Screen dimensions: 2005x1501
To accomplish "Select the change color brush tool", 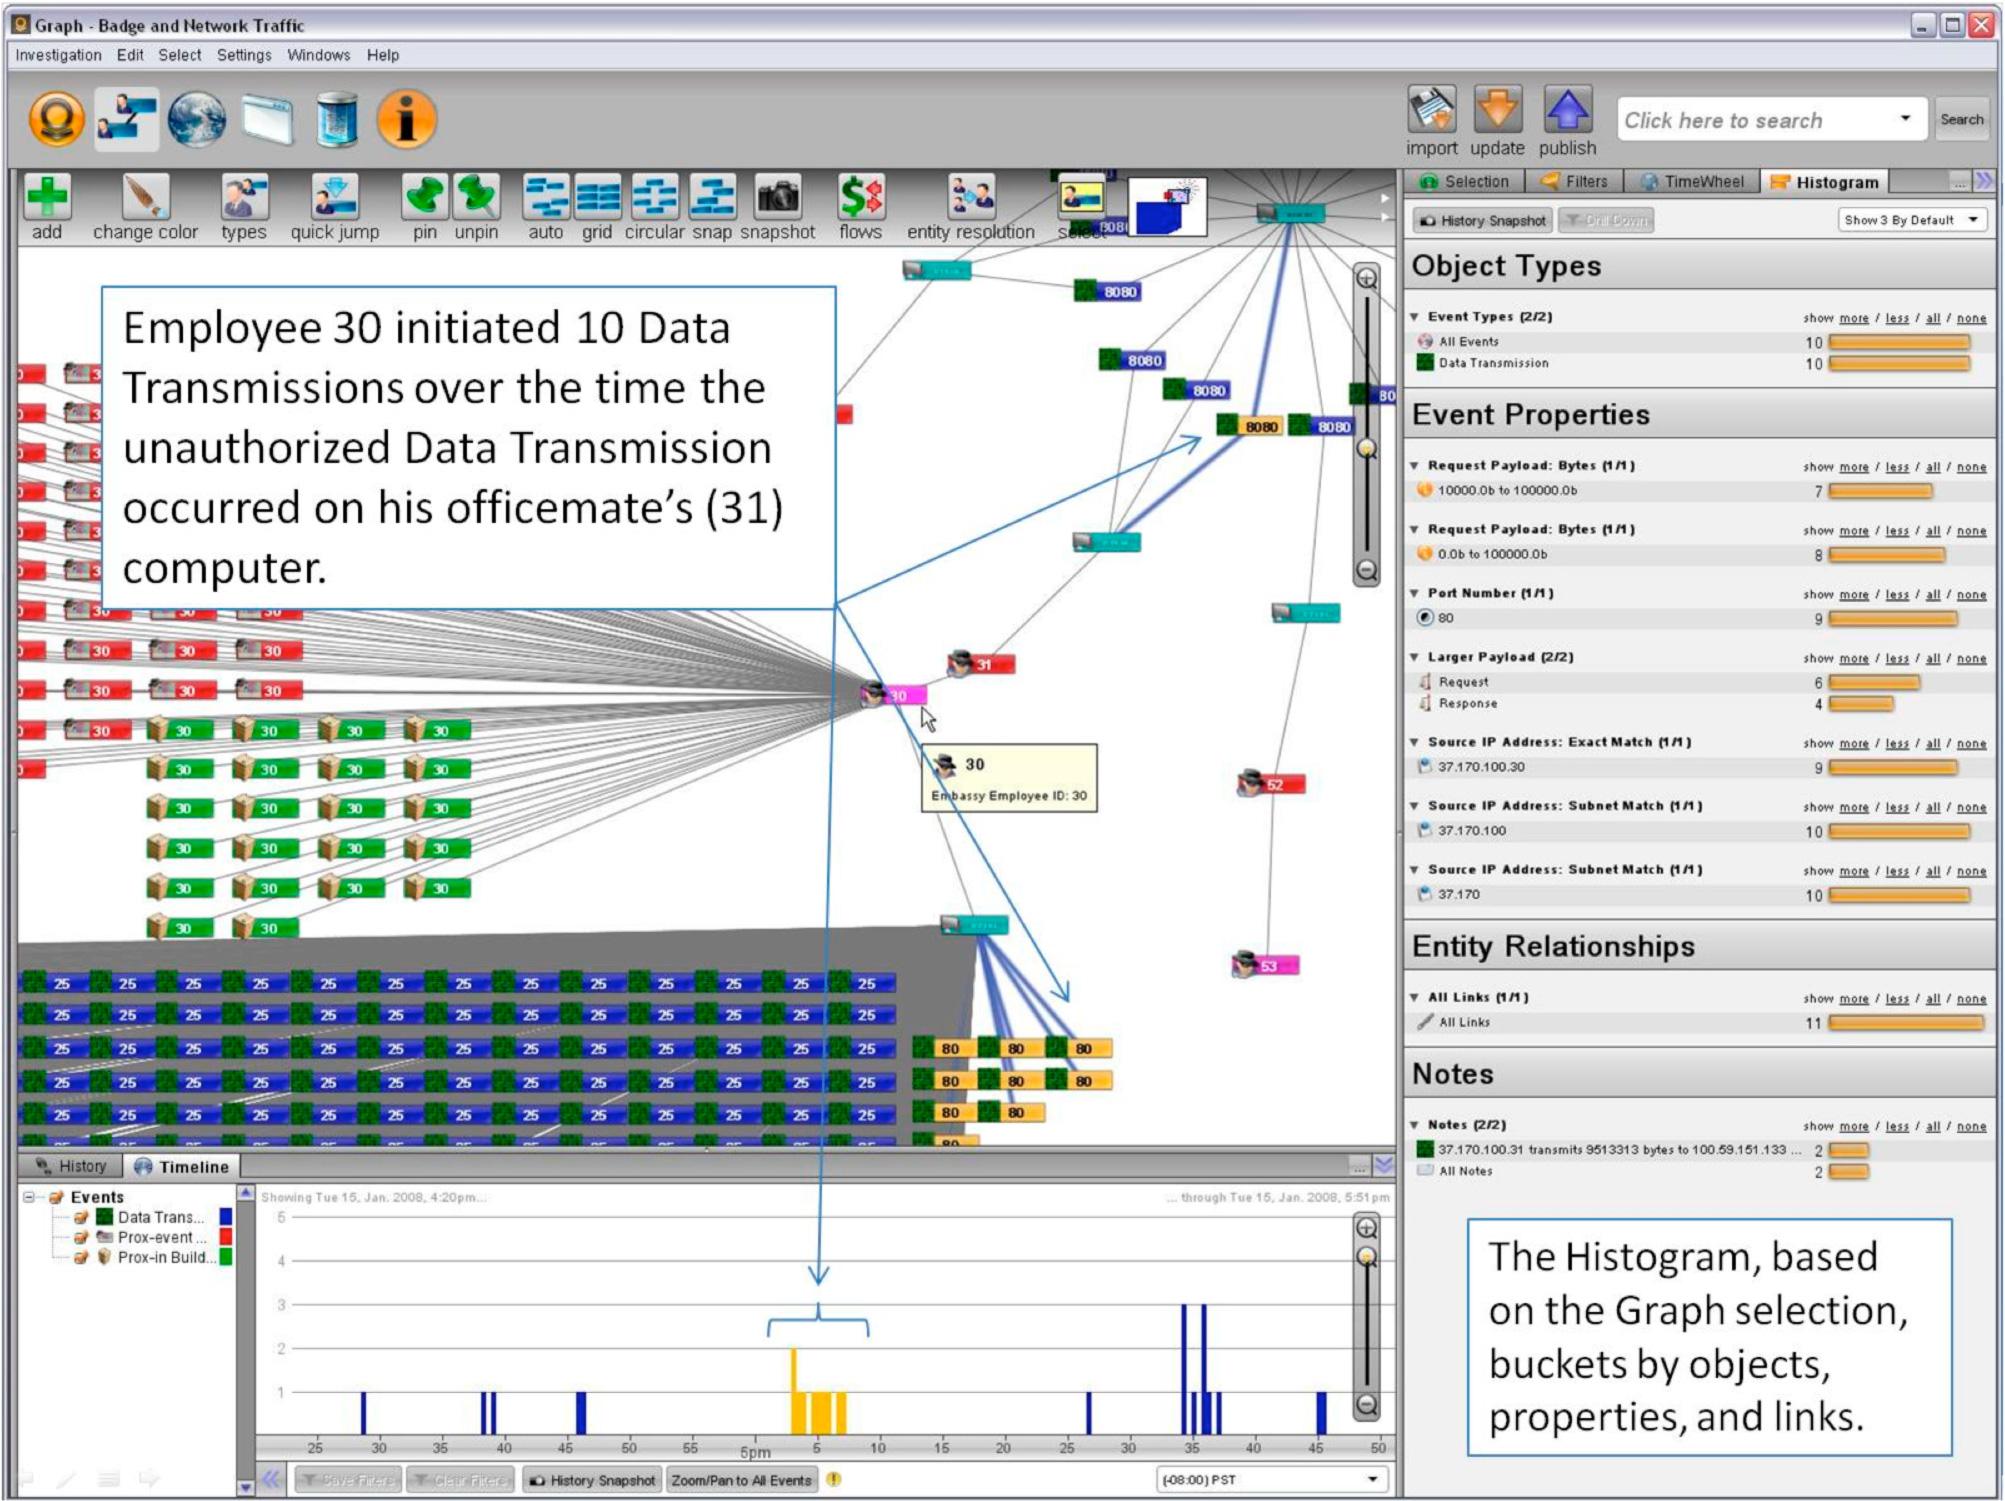I will [145, 196].
